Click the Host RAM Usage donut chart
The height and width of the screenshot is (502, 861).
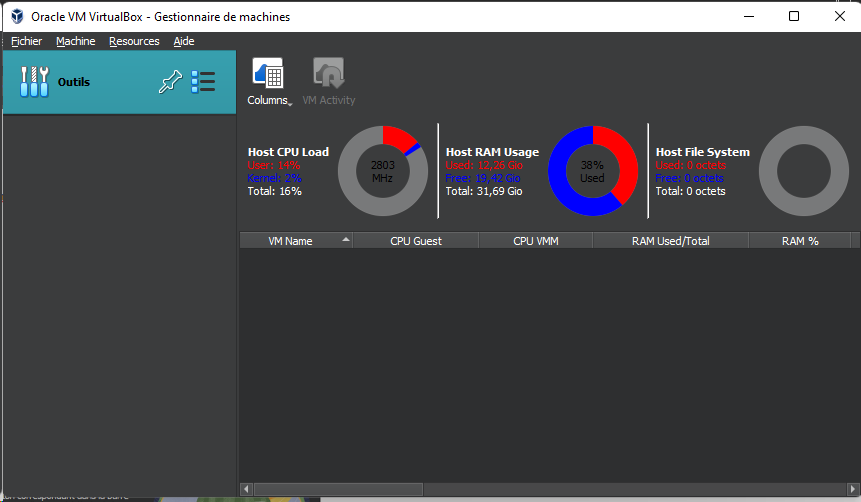click(x=592, y=171)
